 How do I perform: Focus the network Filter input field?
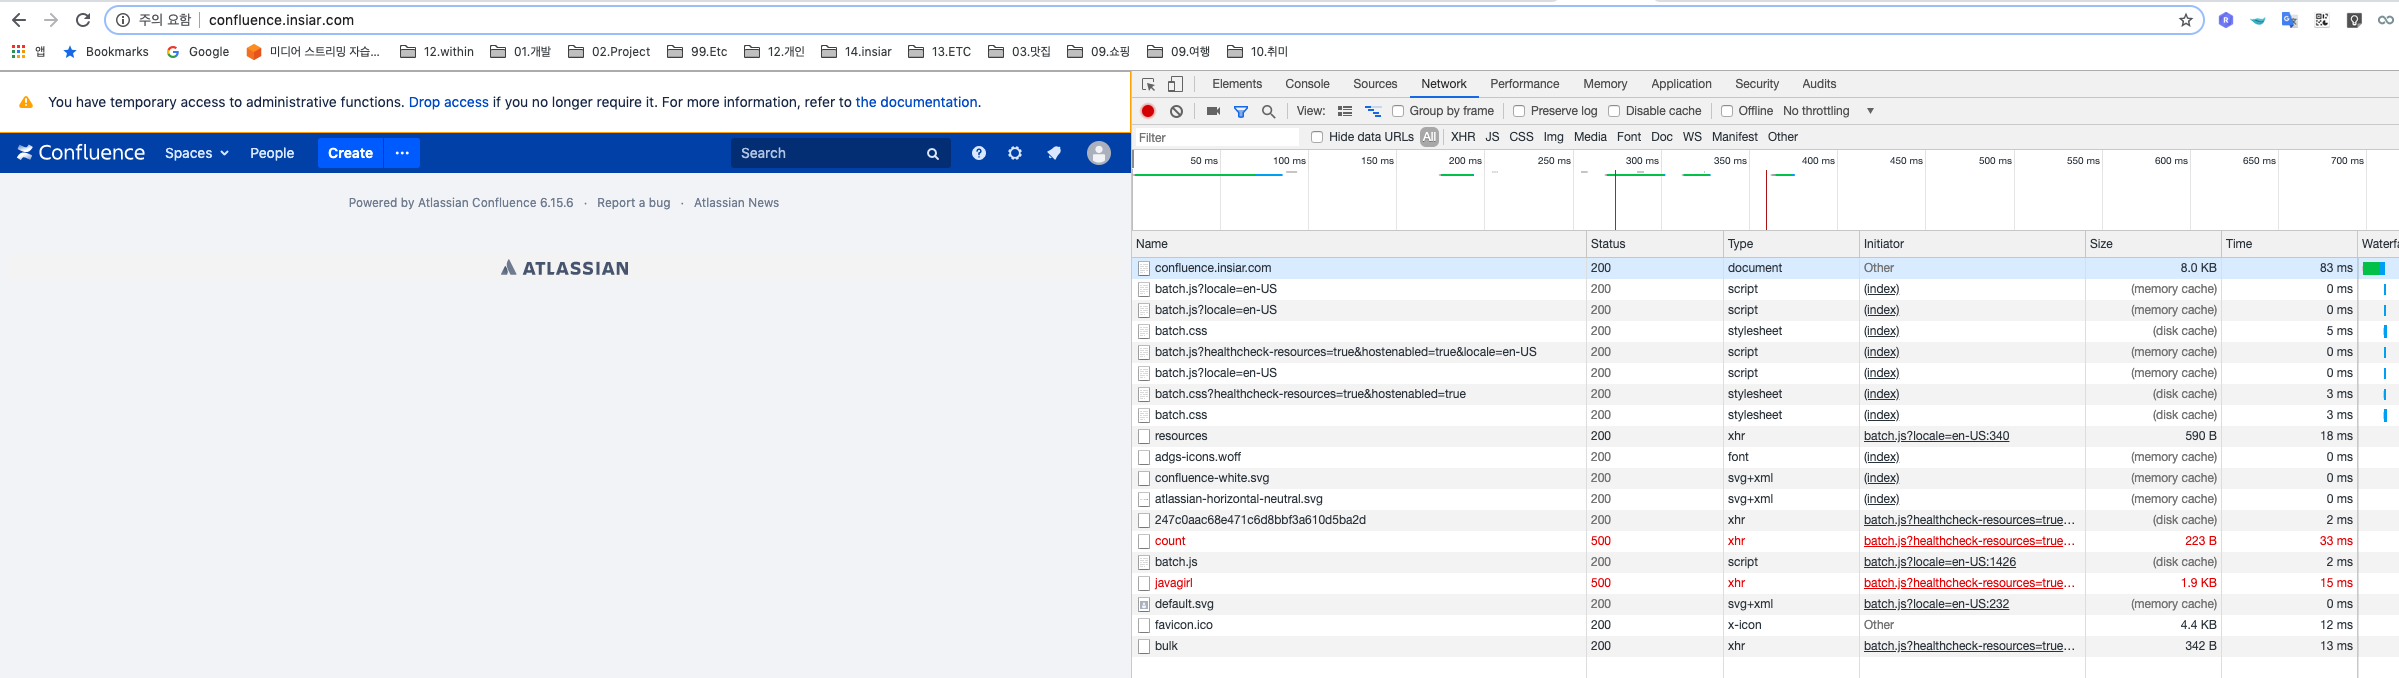point(1216,137)
